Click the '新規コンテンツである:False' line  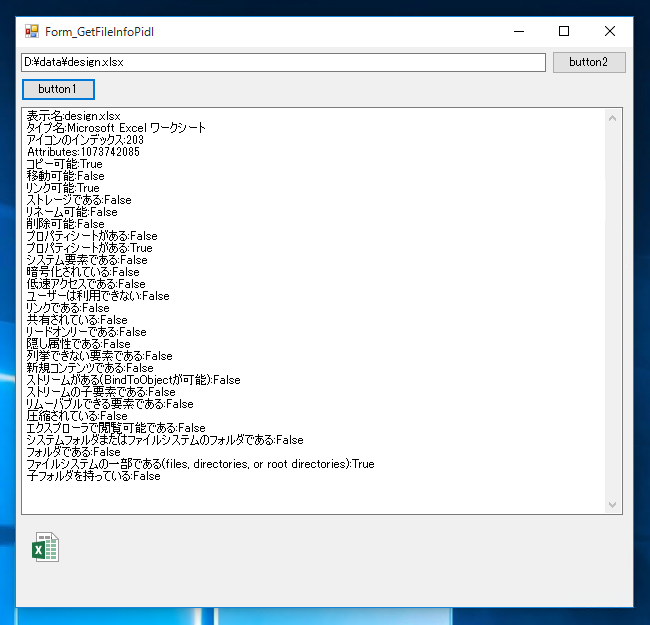[x=90, y=368]
